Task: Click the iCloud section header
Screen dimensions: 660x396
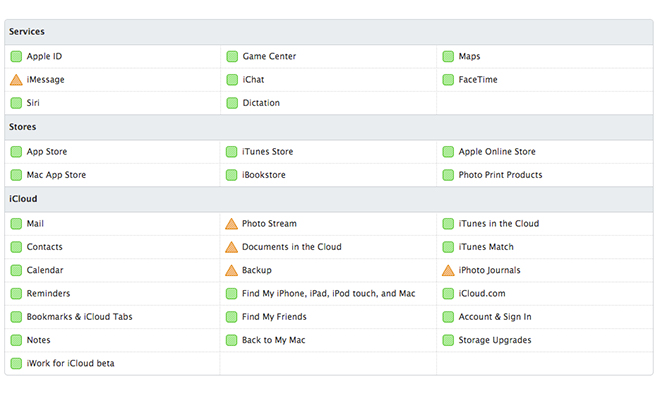Action: (329, 199)
